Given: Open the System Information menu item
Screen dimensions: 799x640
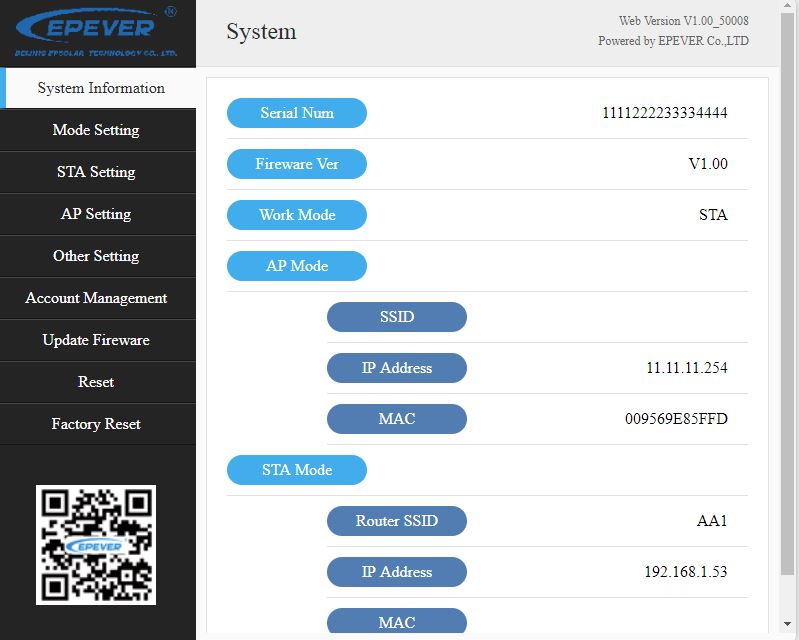Looking at the screenshot, I should (x=100, y=88).
